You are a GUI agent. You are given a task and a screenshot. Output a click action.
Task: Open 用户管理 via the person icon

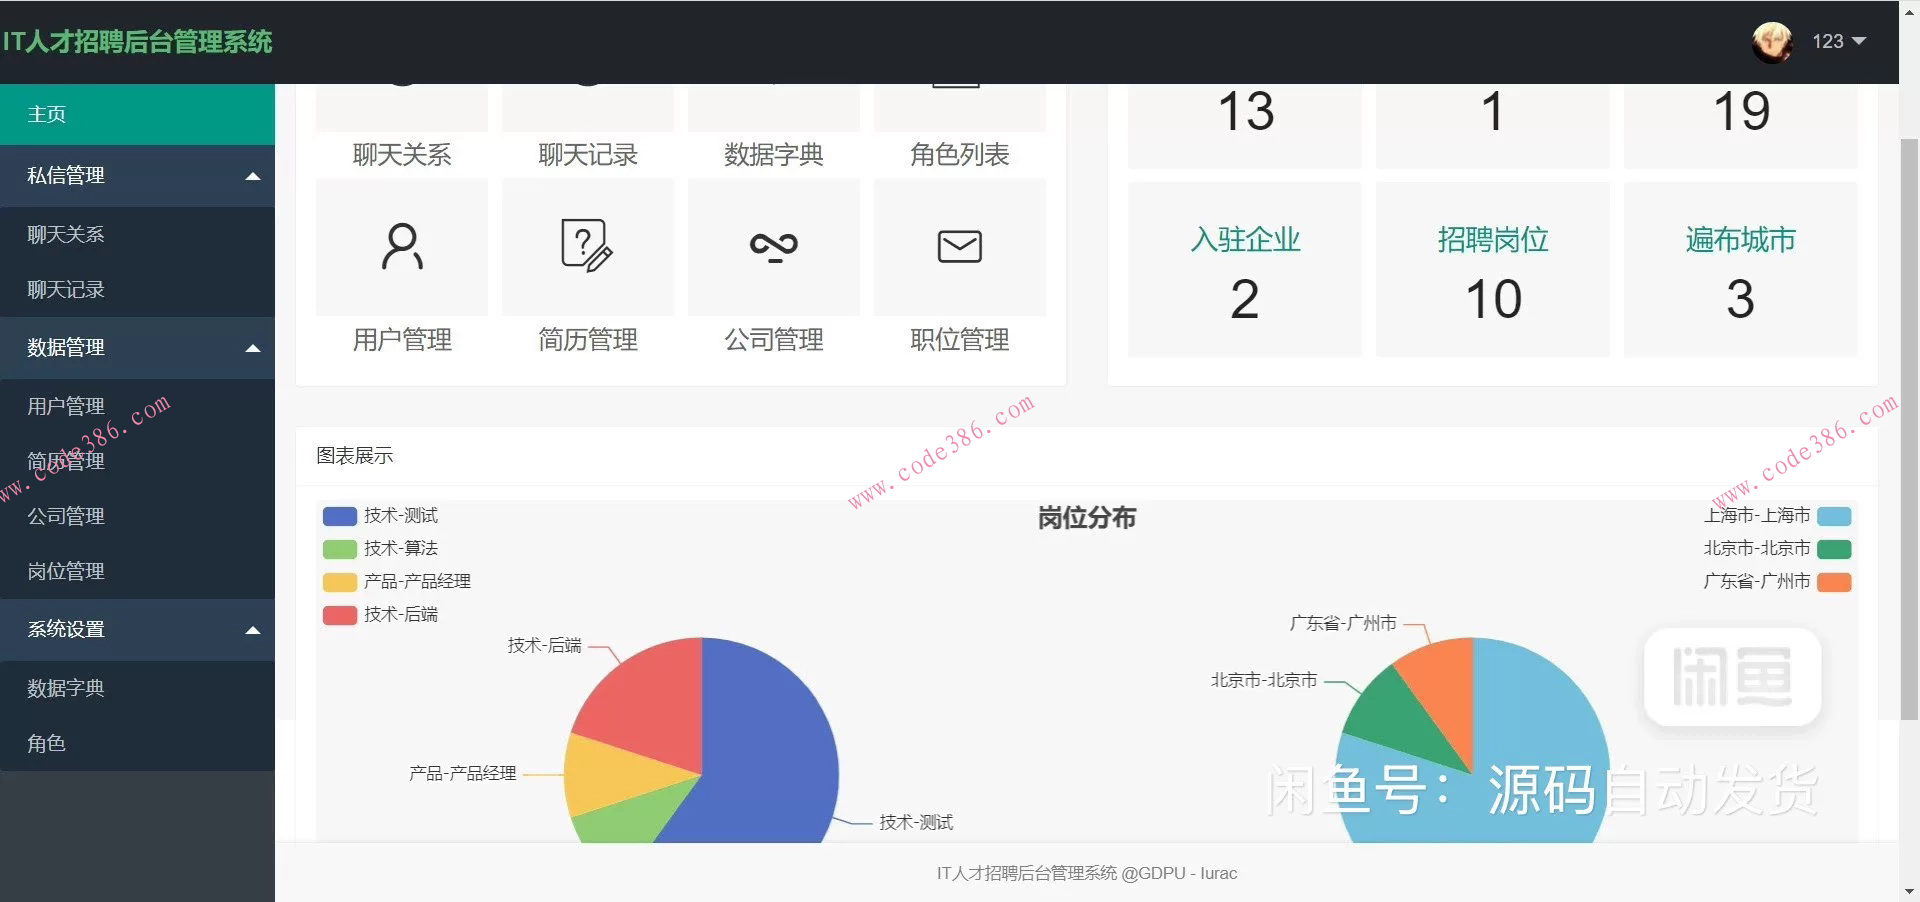pyautogui.click(x=401, y=247)
